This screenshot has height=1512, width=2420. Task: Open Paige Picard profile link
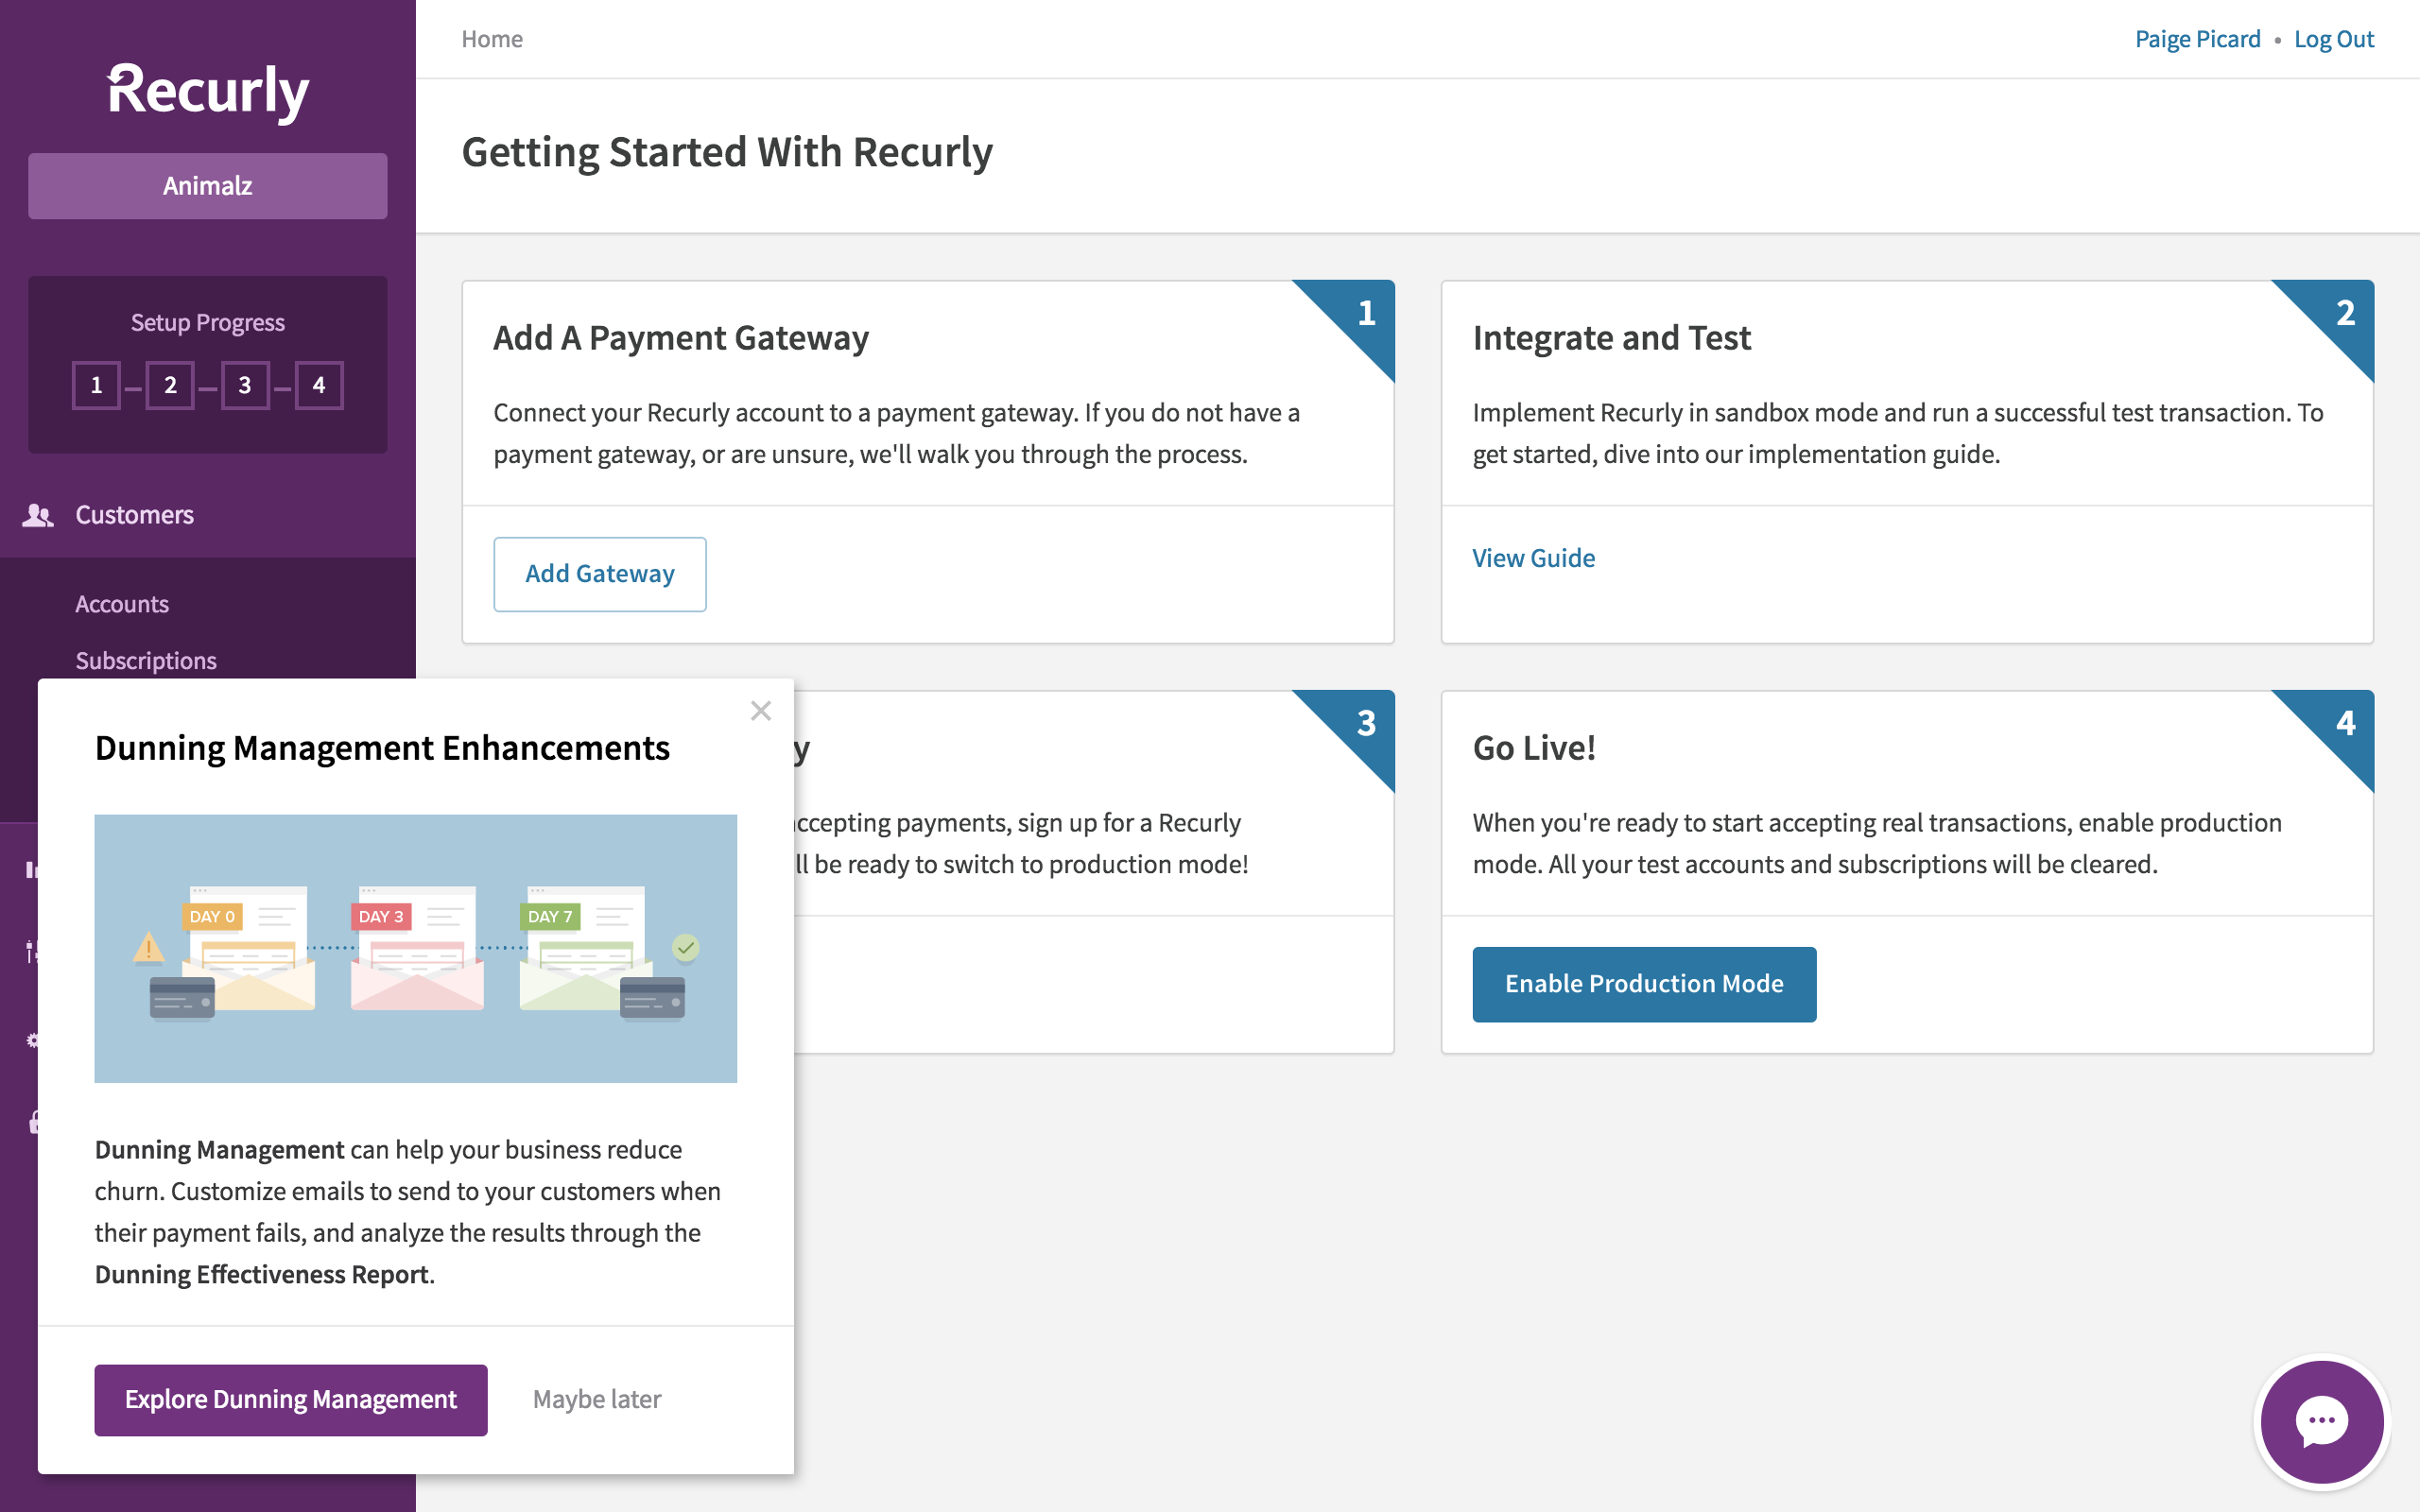point(2197,39)
